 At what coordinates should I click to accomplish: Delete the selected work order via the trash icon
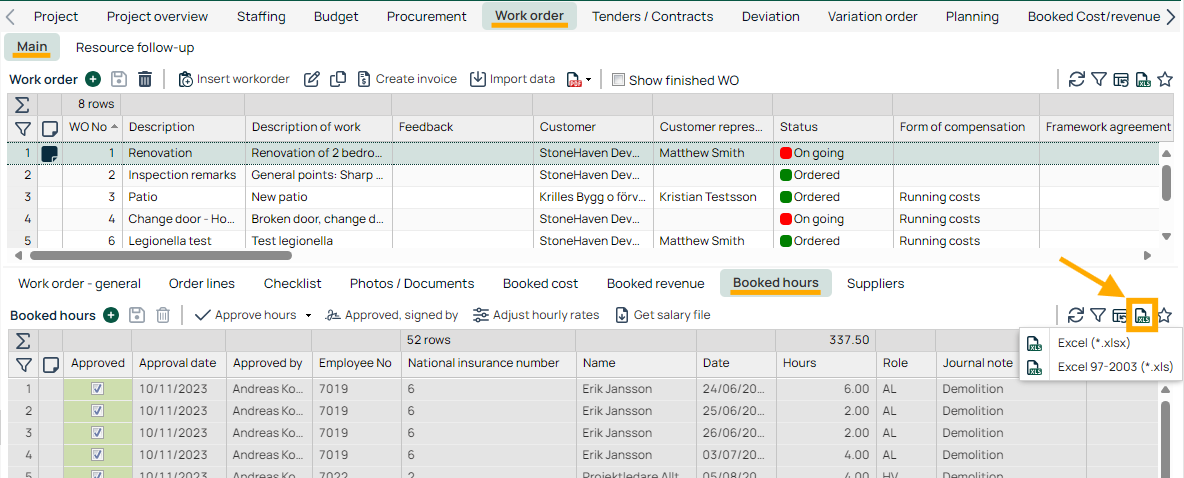coord(145,79)
